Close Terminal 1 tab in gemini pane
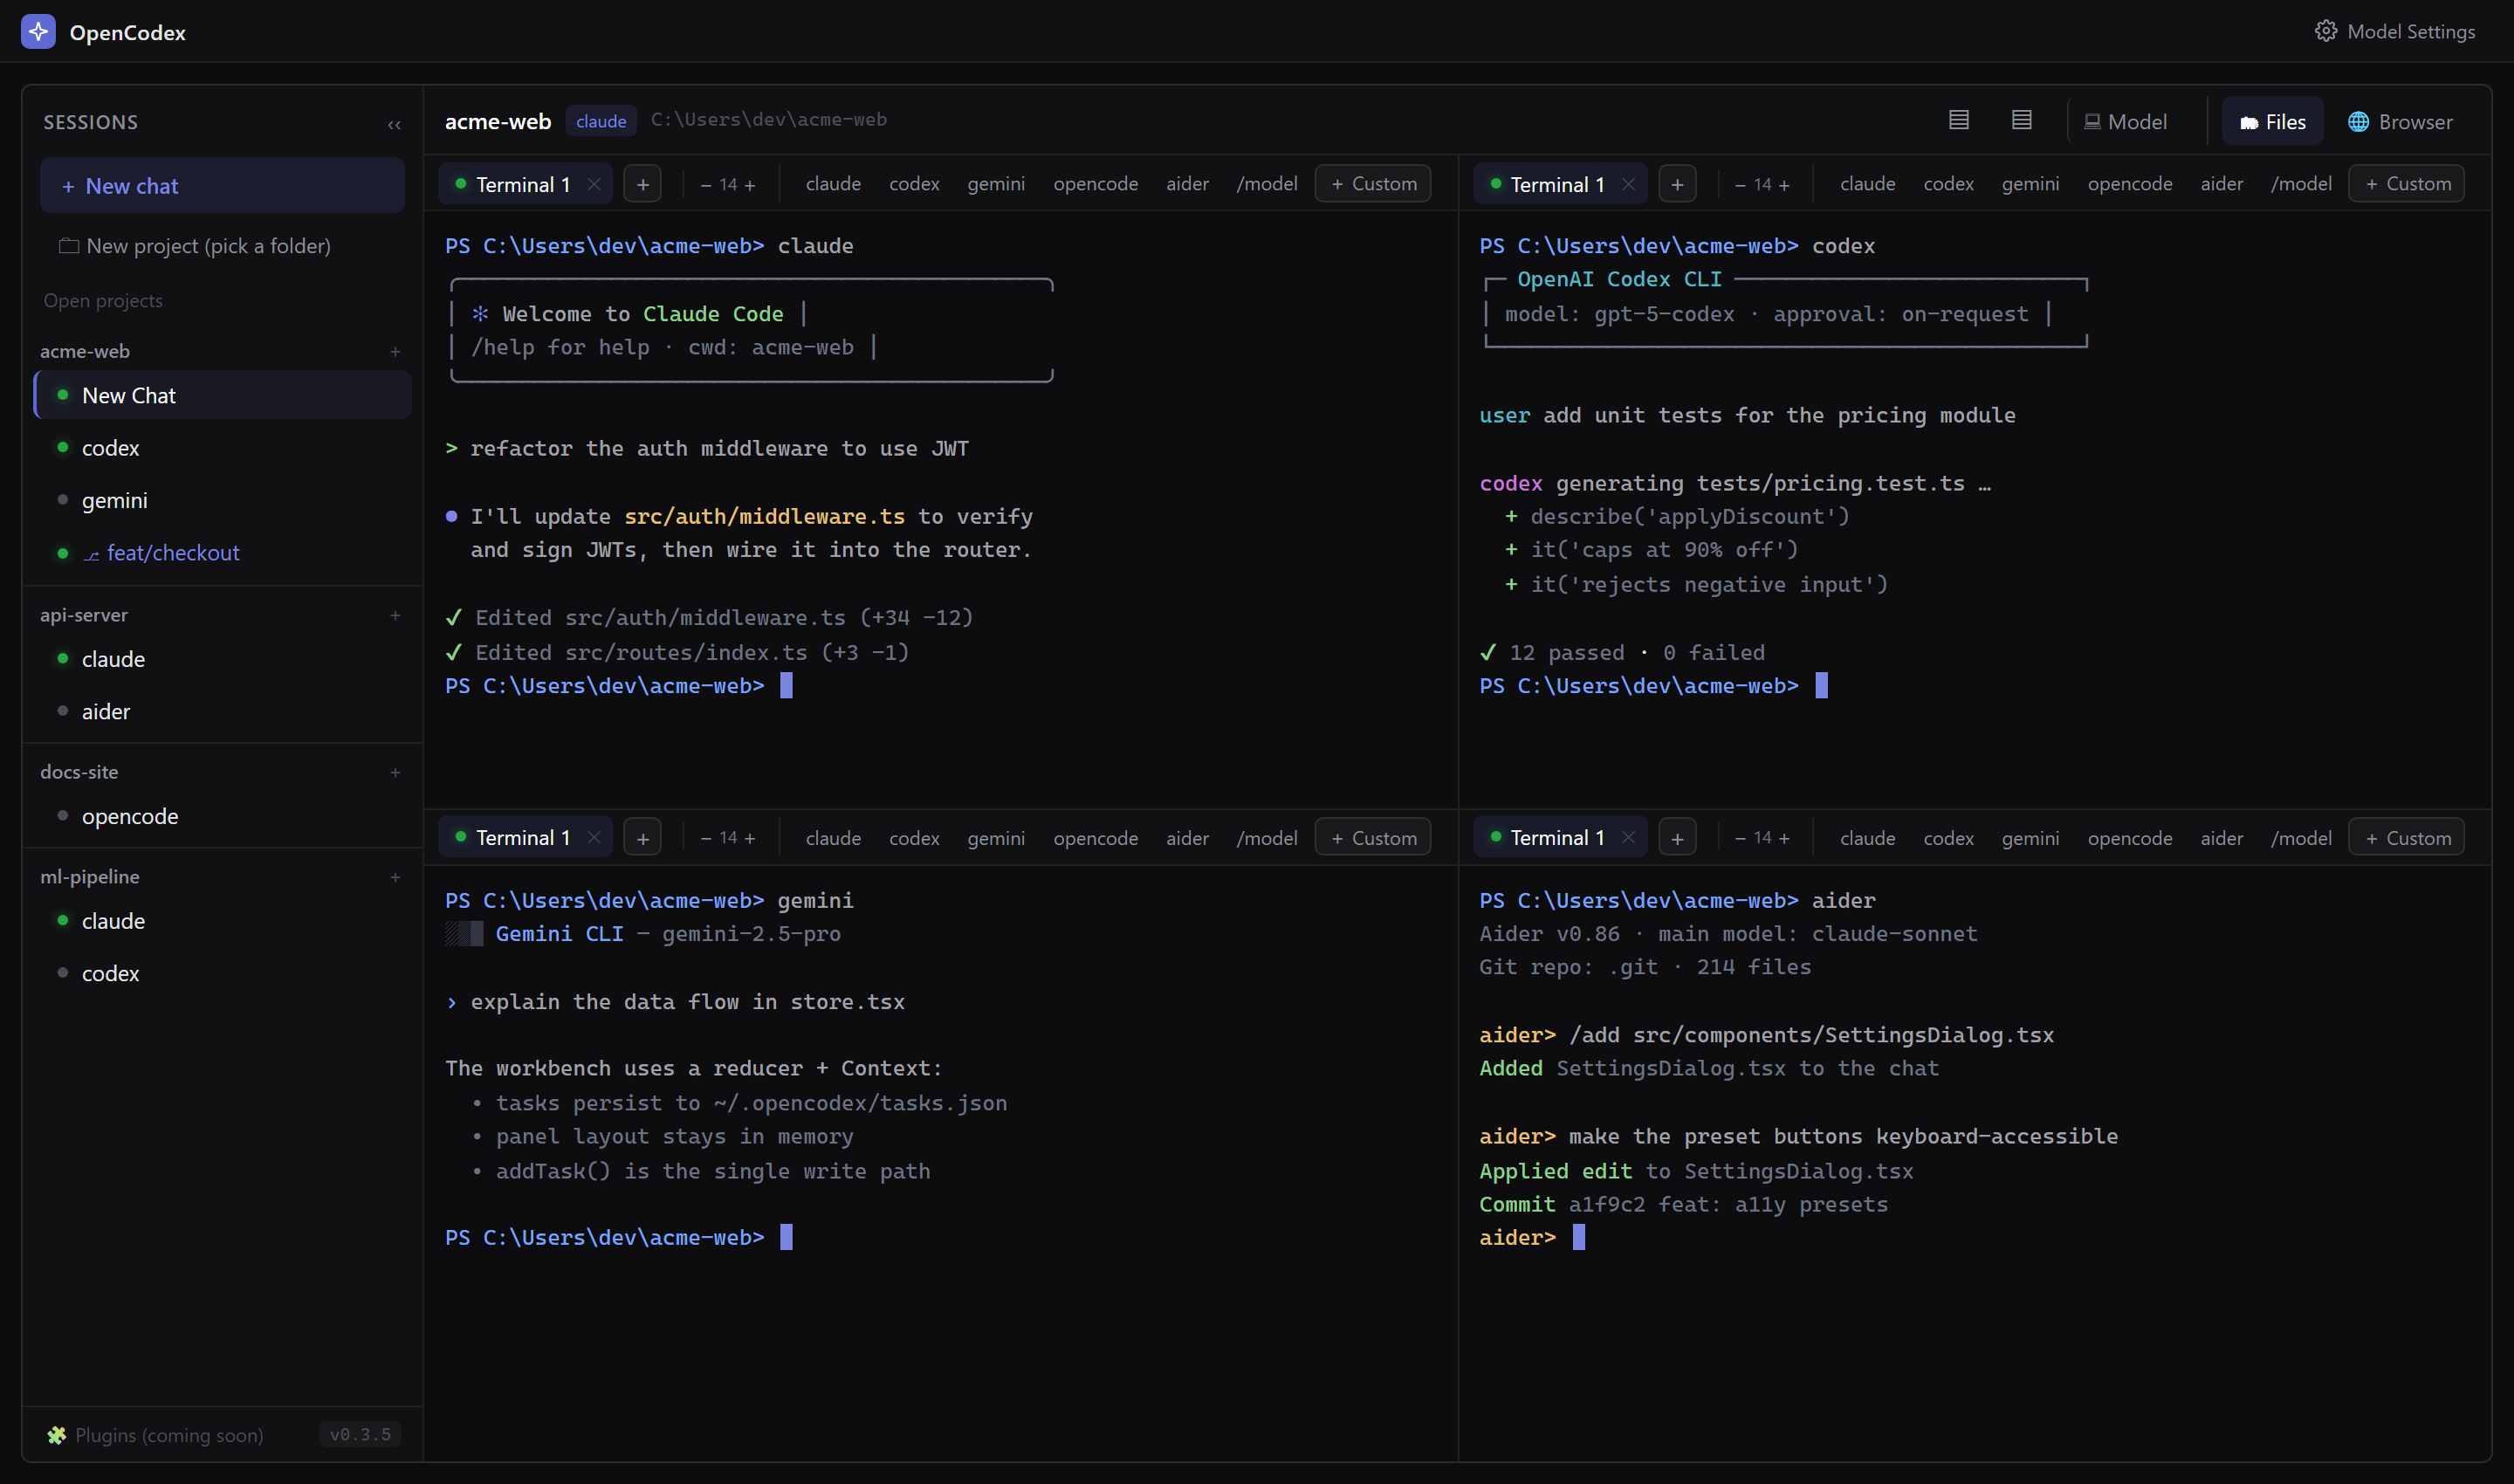This screenshot has width=2514, height=1484. (594, 838)
